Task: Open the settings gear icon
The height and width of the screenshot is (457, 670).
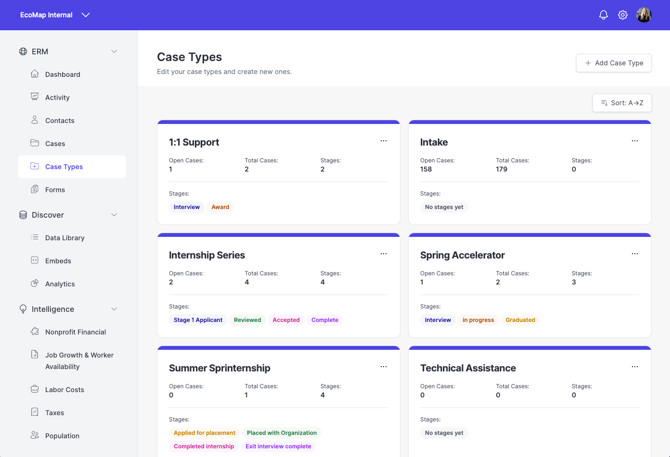Action: coord(623,15)
